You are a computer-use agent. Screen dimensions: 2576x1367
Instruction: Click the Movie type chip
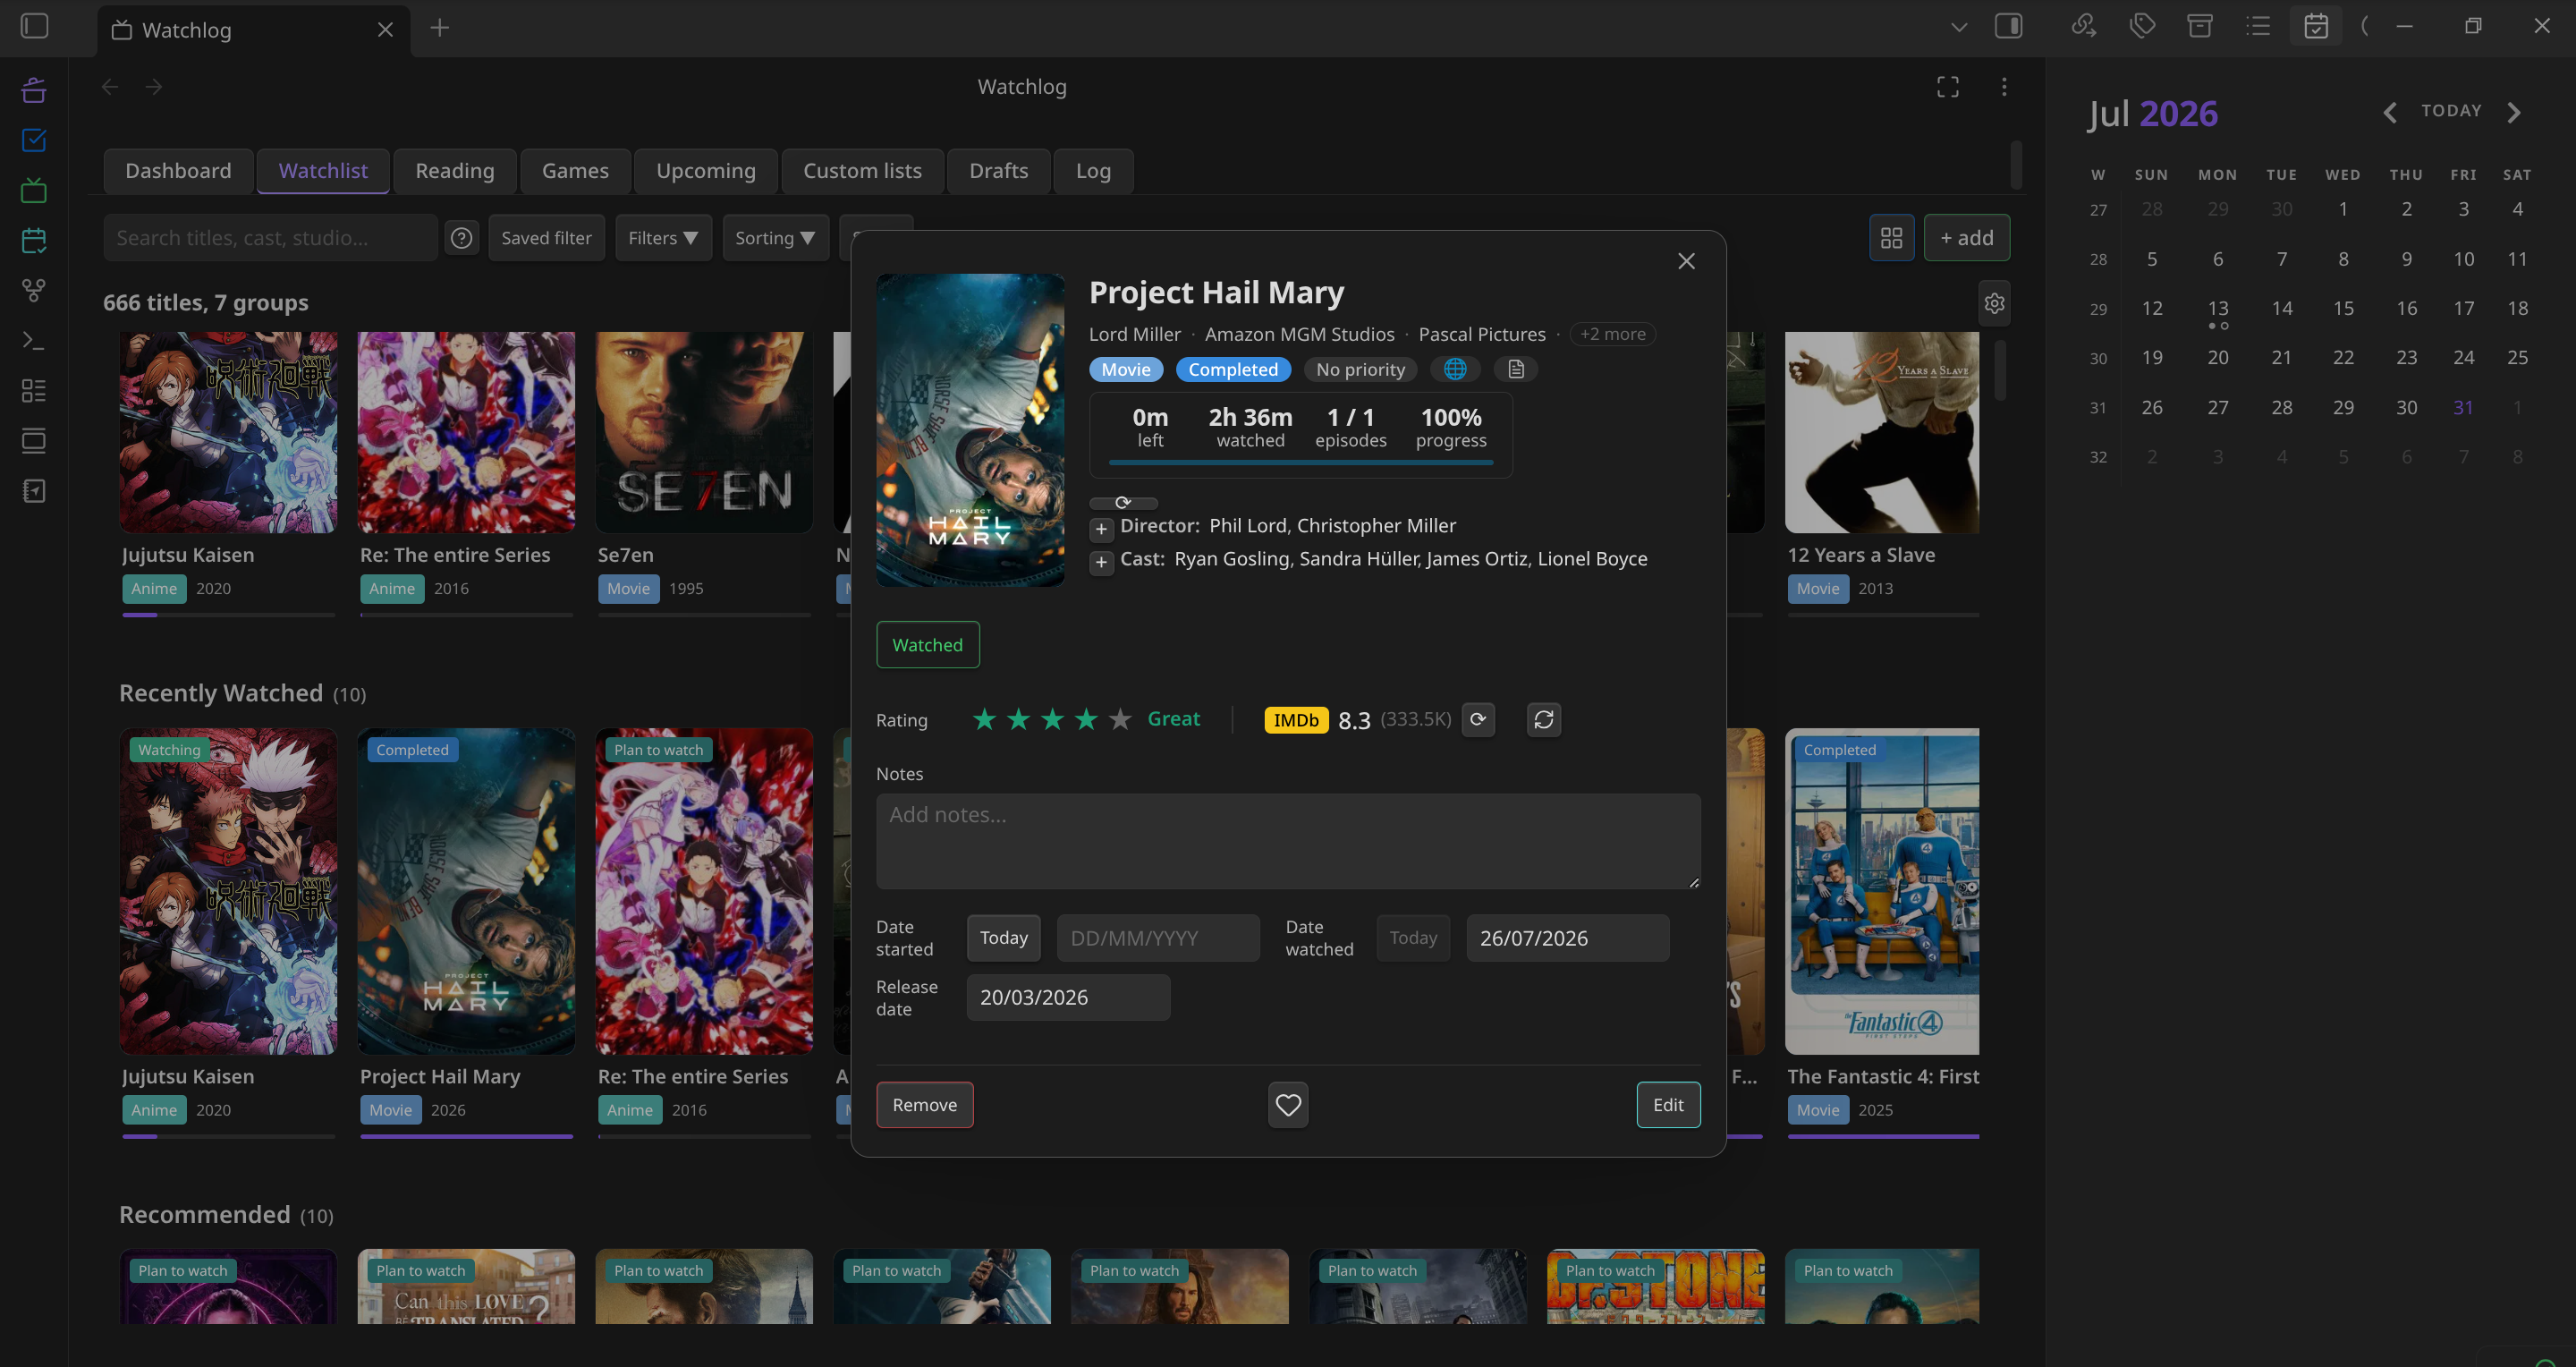1126,369
